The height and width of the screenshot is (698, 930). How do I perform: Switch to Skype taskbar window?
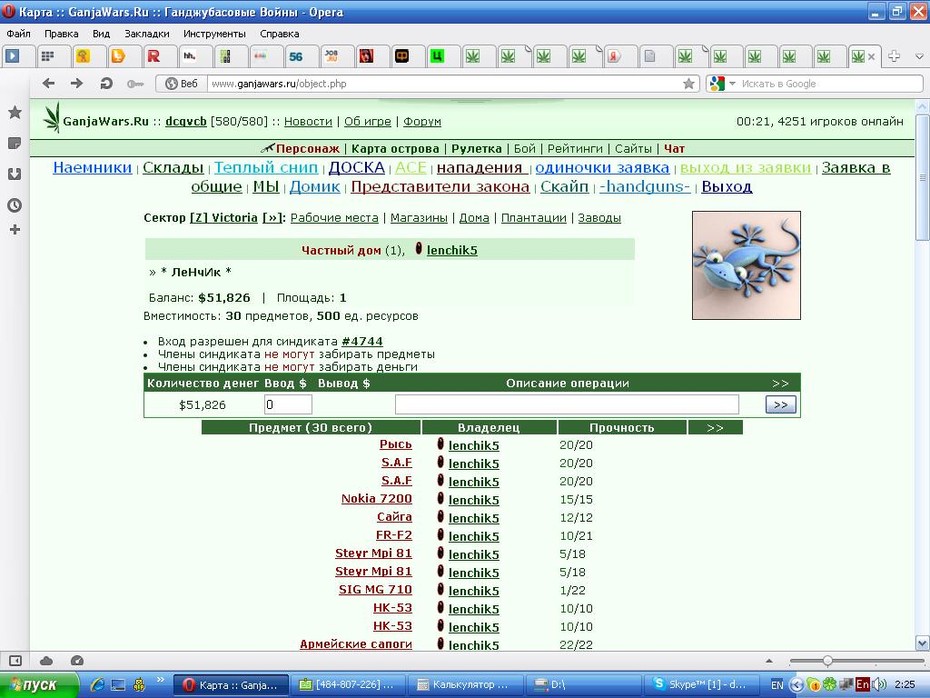pos(703,685)
